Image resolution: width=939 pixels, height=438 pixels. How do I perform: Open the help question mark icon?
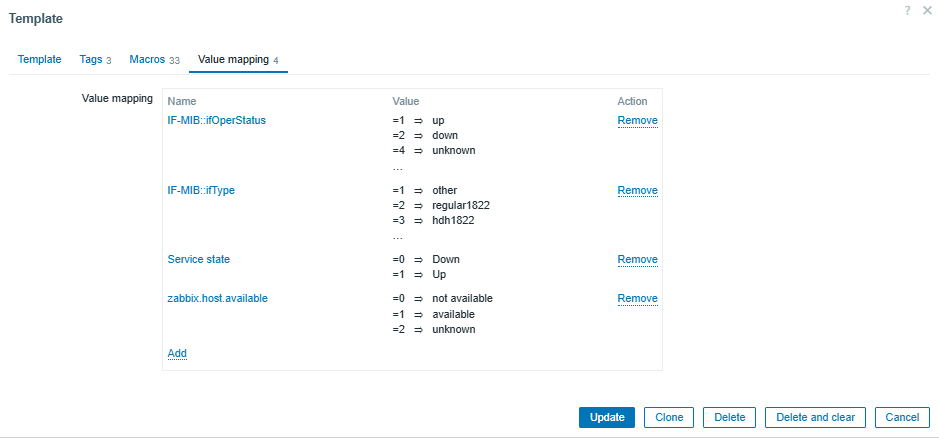click(x=908, y=10)
